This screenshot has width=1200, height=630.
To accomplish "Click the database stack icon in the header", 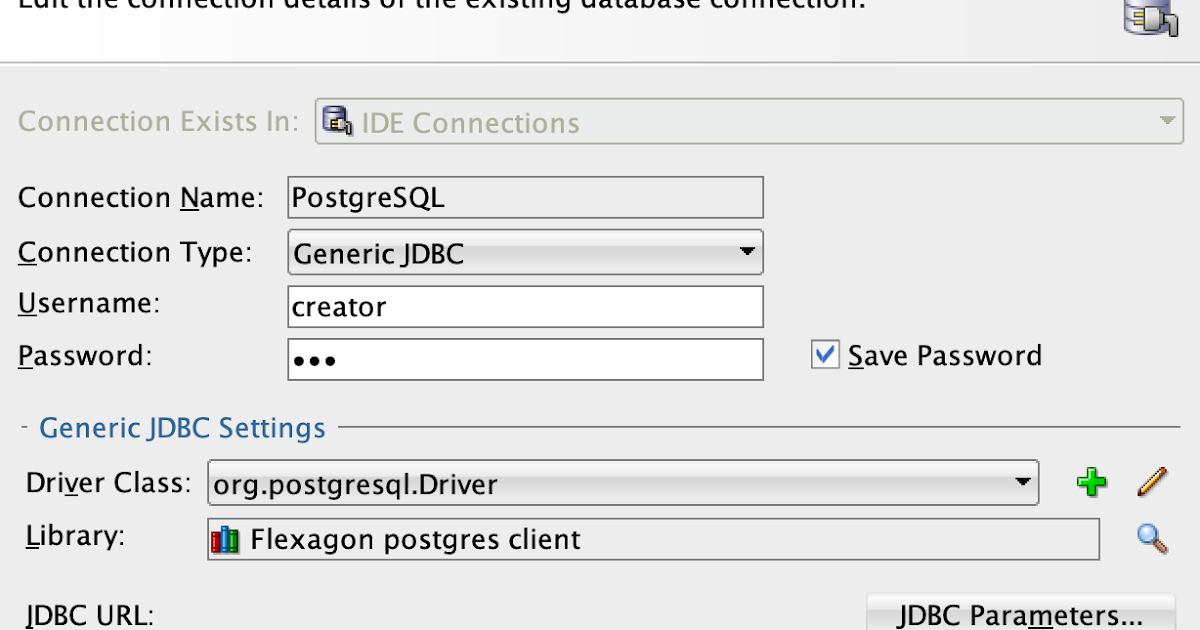I will pos(1150,17).
